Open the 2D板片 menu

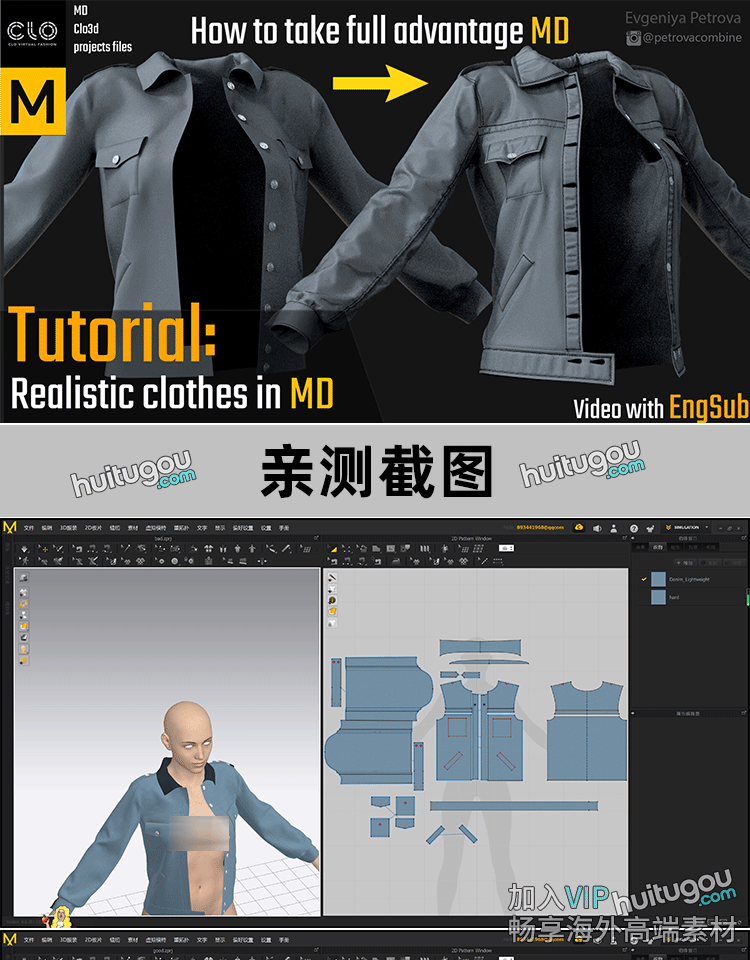[93, 527]
